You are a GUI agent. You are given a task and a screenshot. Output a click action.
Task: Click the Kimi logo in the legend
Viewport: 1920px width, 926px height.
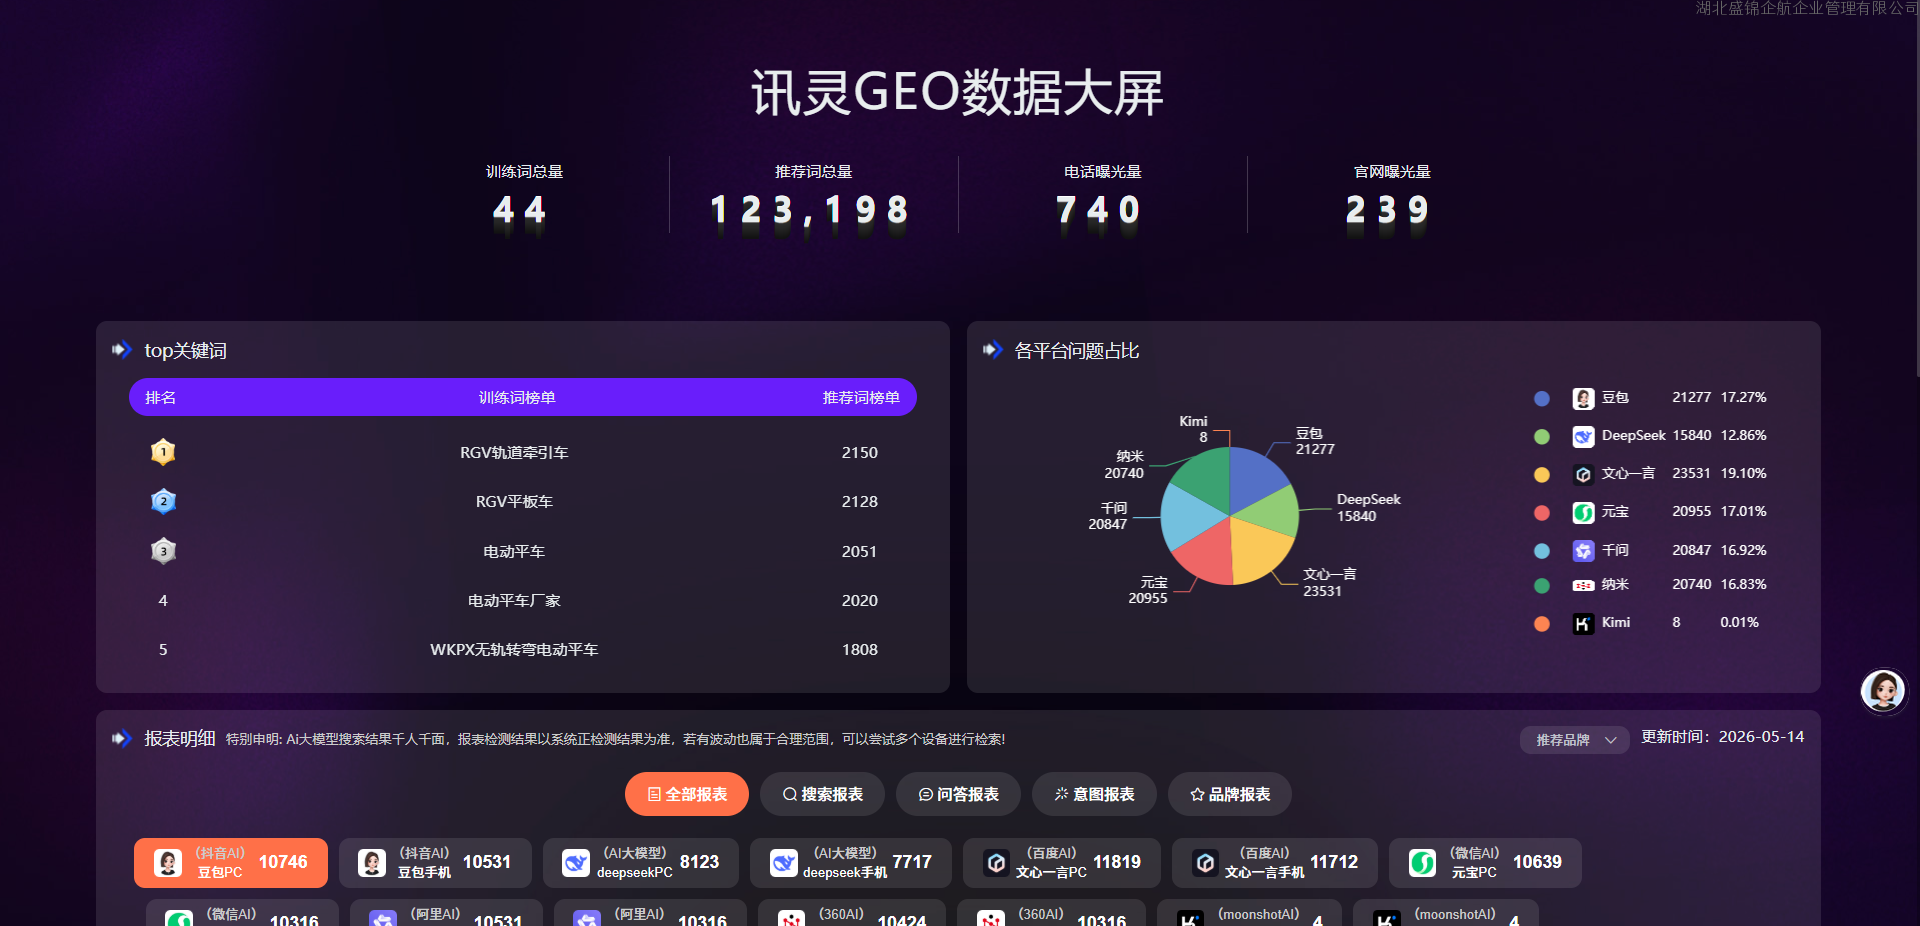[x=1583, y=623]
